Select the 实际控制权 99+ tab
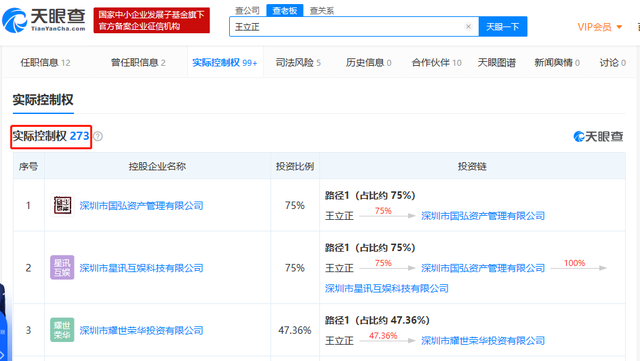Viewport: 640px width, 361px height. tap(224, 62)
